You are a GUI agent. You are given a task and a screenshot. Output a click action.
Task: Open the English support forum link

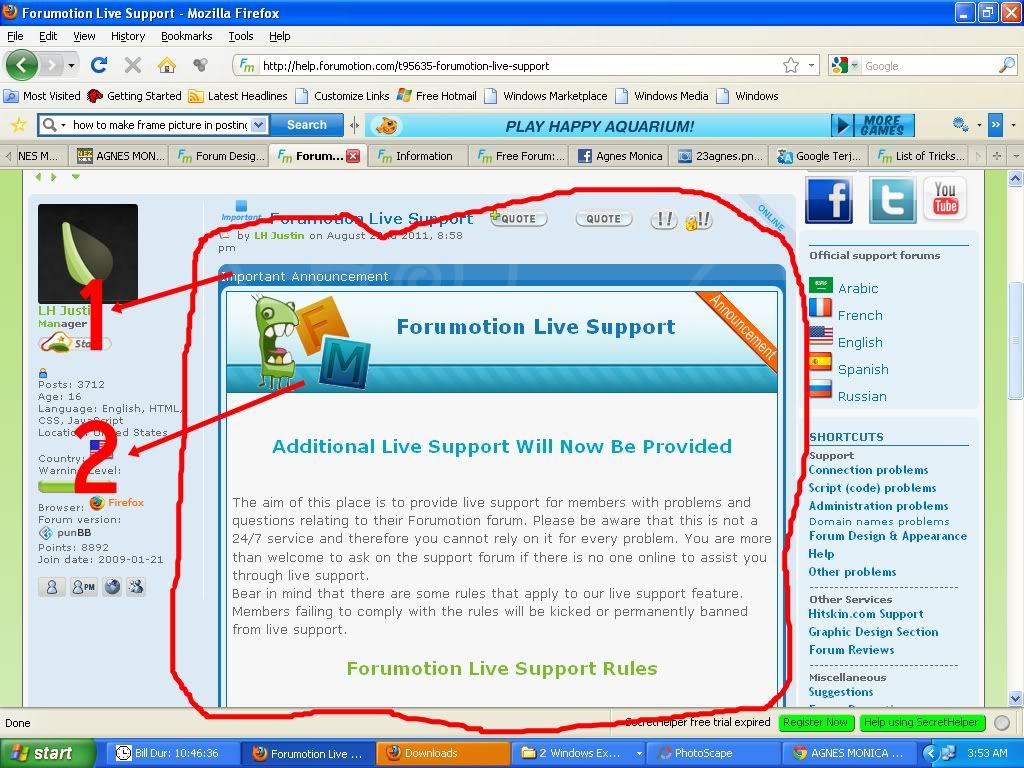pos(860,342)
